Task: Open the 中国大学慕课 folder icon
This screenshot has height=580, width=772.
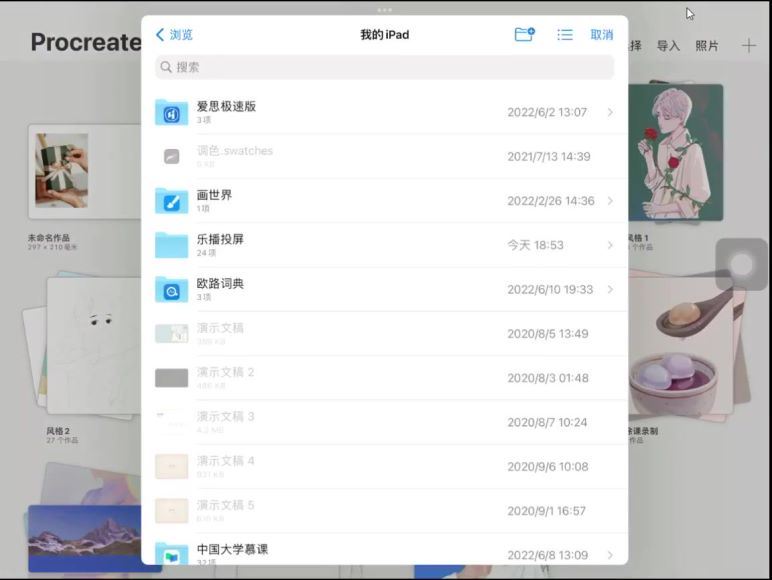Action: pyautogui.click(x=171, y=553)
